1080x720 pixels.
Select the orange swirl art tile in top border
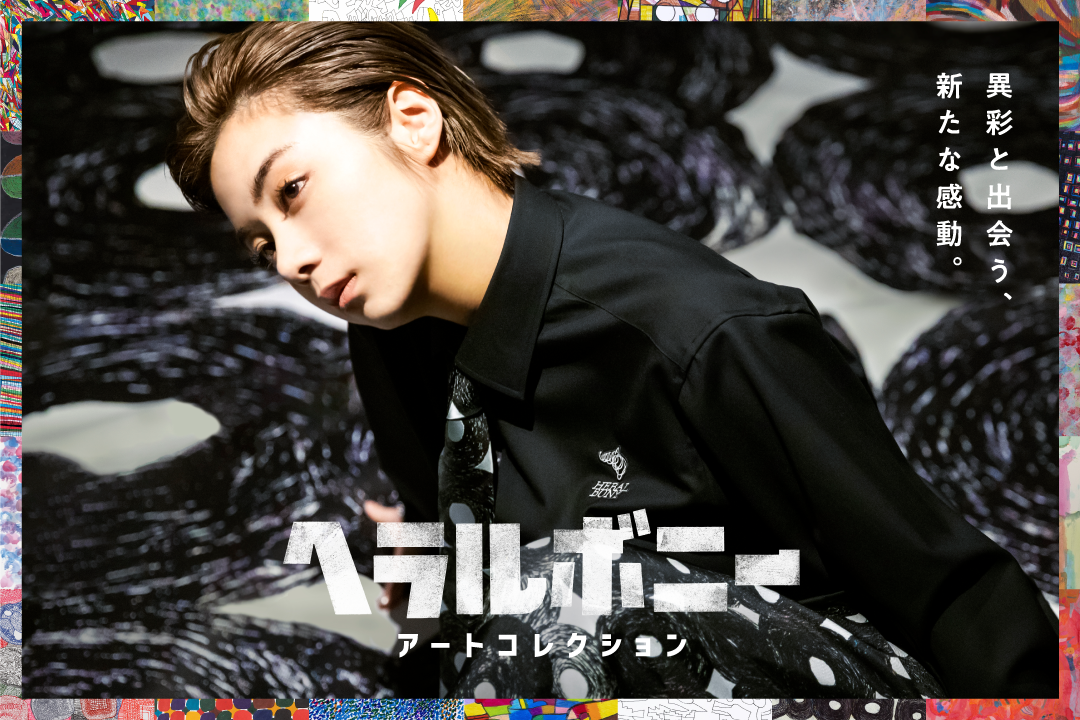pyautogui.click(x=541, y=10)
